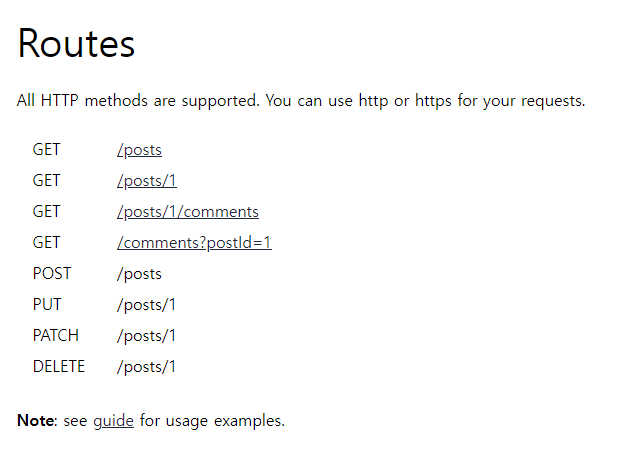Click the Routes heading
Image resolution: width=638 pixels, height=449 pixels.
tap(76, 44)
